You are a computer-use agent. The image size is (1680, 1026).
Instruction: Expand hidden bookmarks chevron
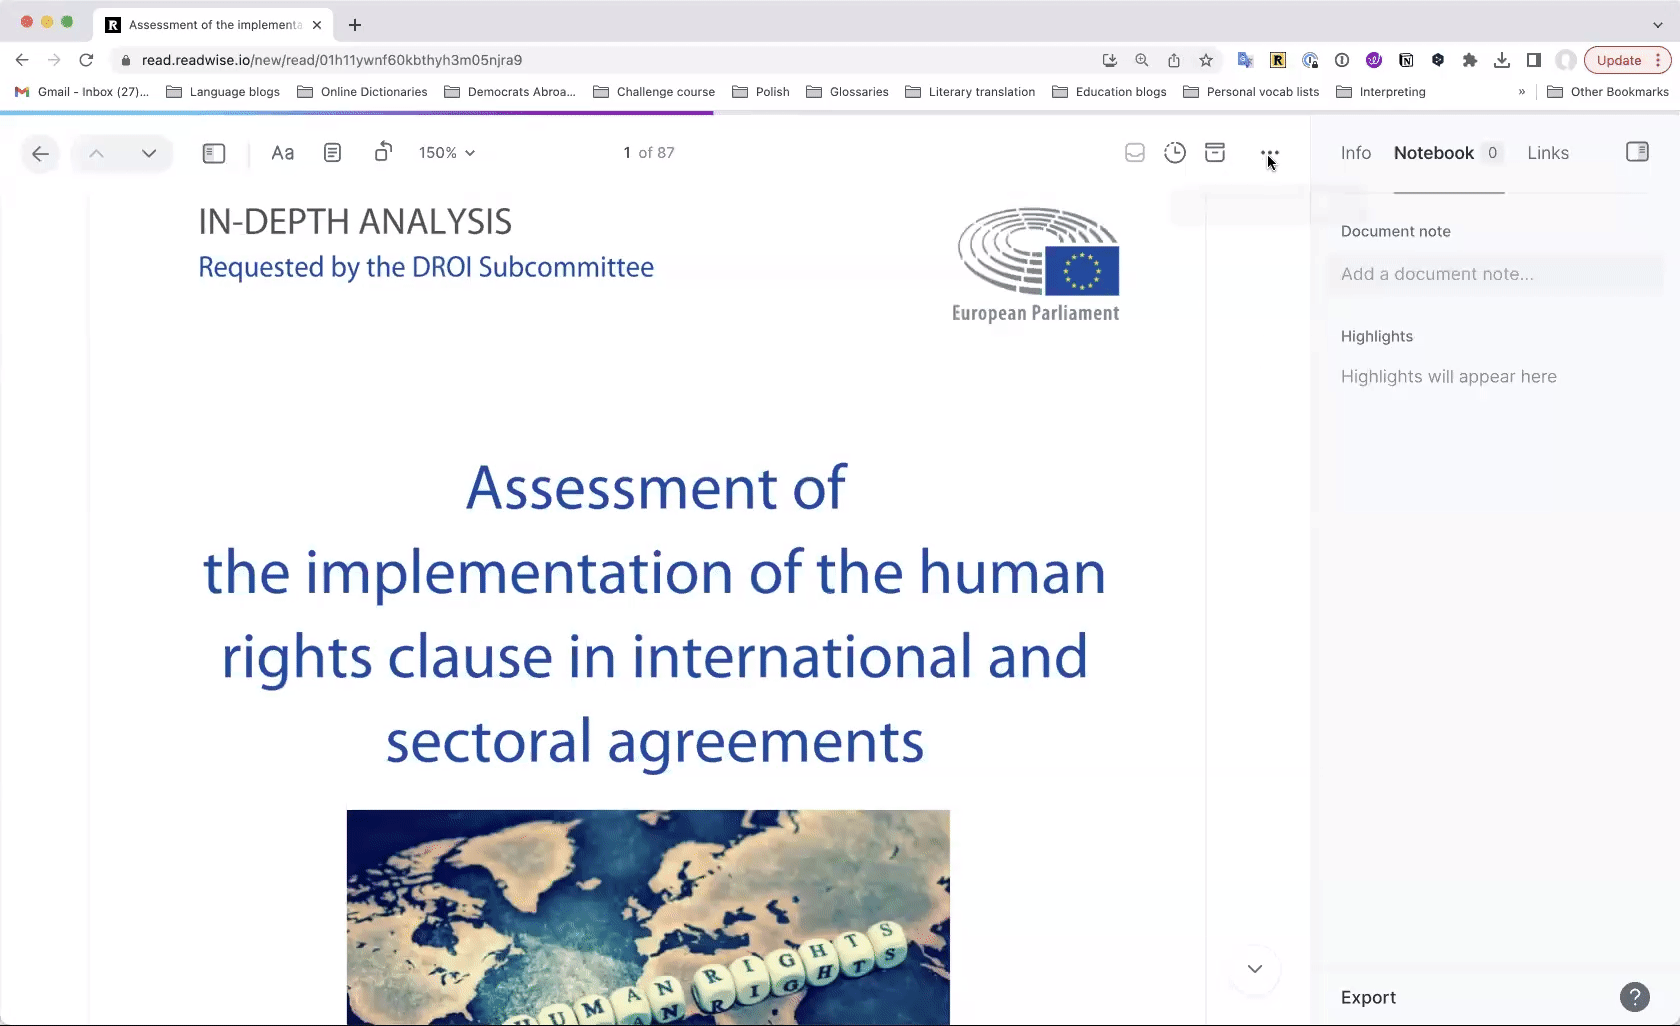click(1522, 92)
